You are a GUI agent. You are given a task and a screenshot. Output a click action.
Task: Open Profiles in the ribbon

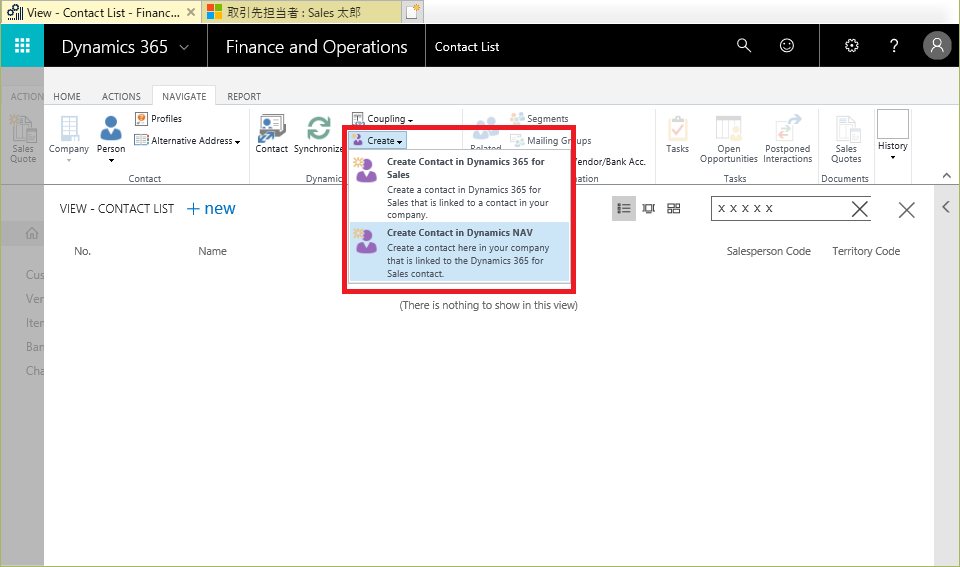pos(159,118)
